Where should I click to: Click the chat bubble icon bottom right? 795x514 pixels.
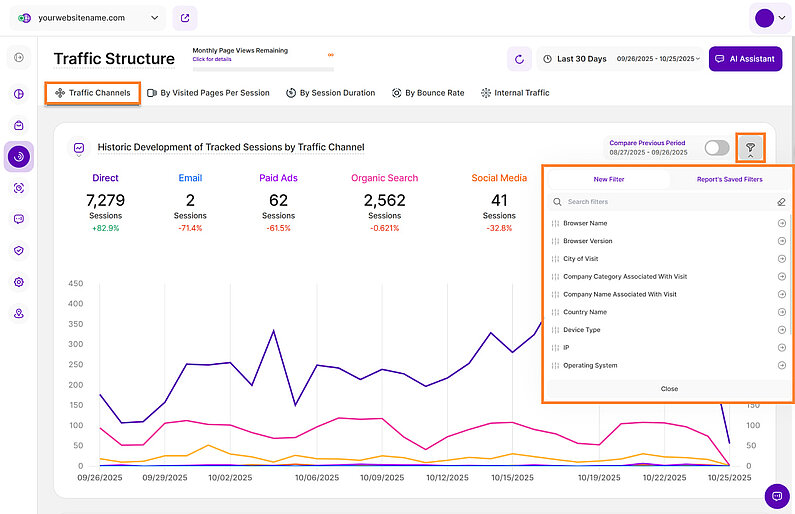pos(775,495)
